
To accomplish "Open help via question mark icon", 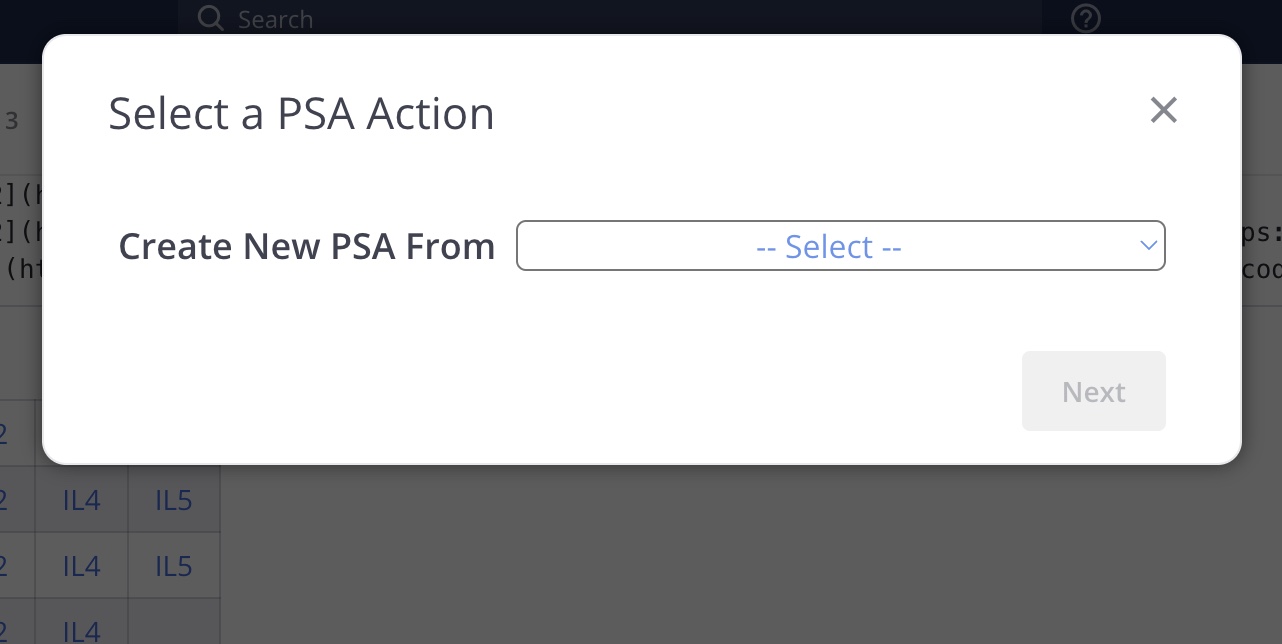I will click(x=1085, y=18).
